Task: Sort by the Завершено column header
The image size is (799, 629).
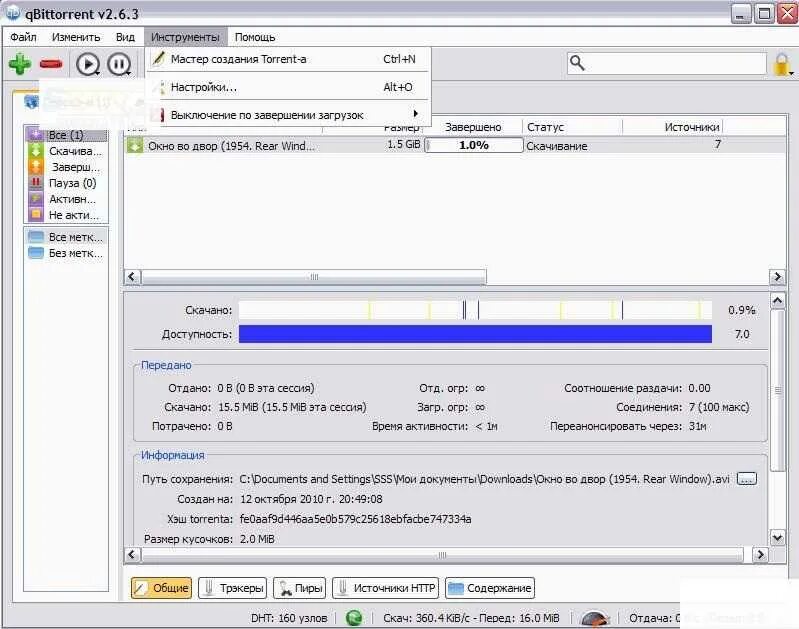Action: tap(473, 127)
